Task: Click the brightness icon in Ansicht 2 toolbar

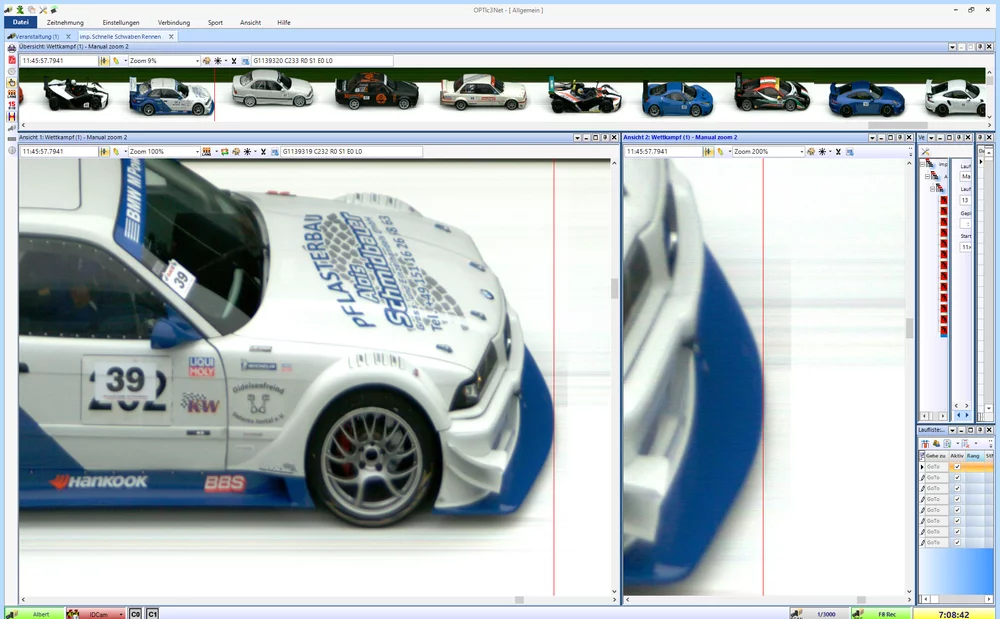Action: coord(822,152)
